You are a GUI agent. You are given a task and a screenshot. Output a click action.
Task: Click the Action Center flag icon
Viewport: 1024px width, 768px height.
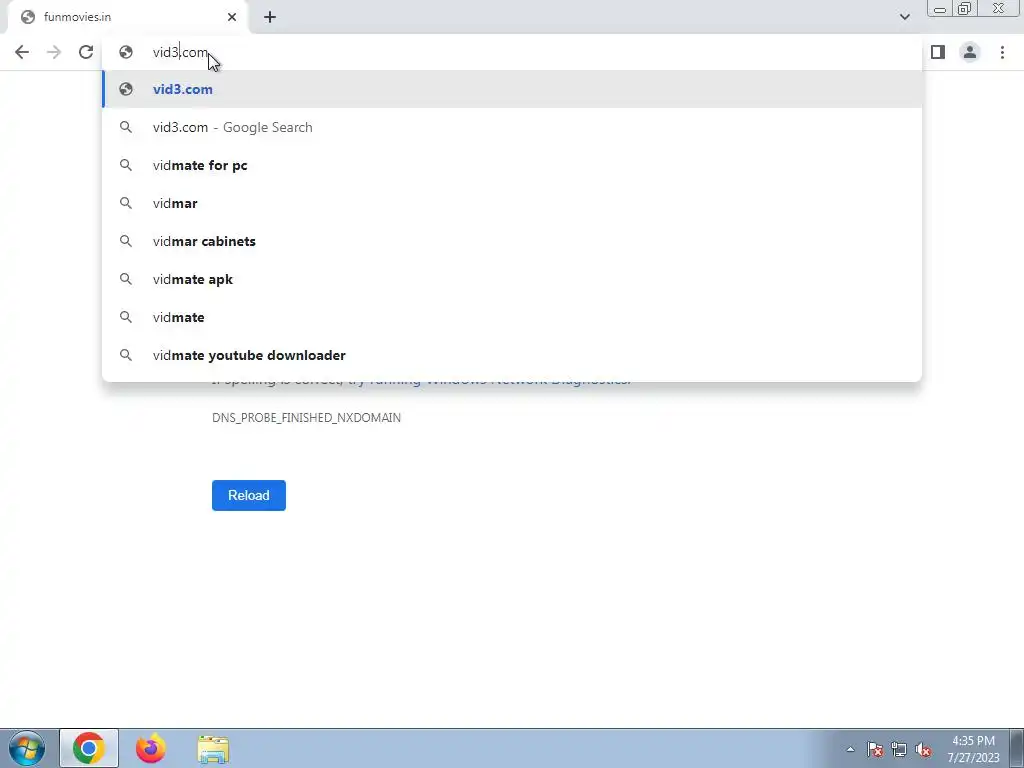coord(875,749)
